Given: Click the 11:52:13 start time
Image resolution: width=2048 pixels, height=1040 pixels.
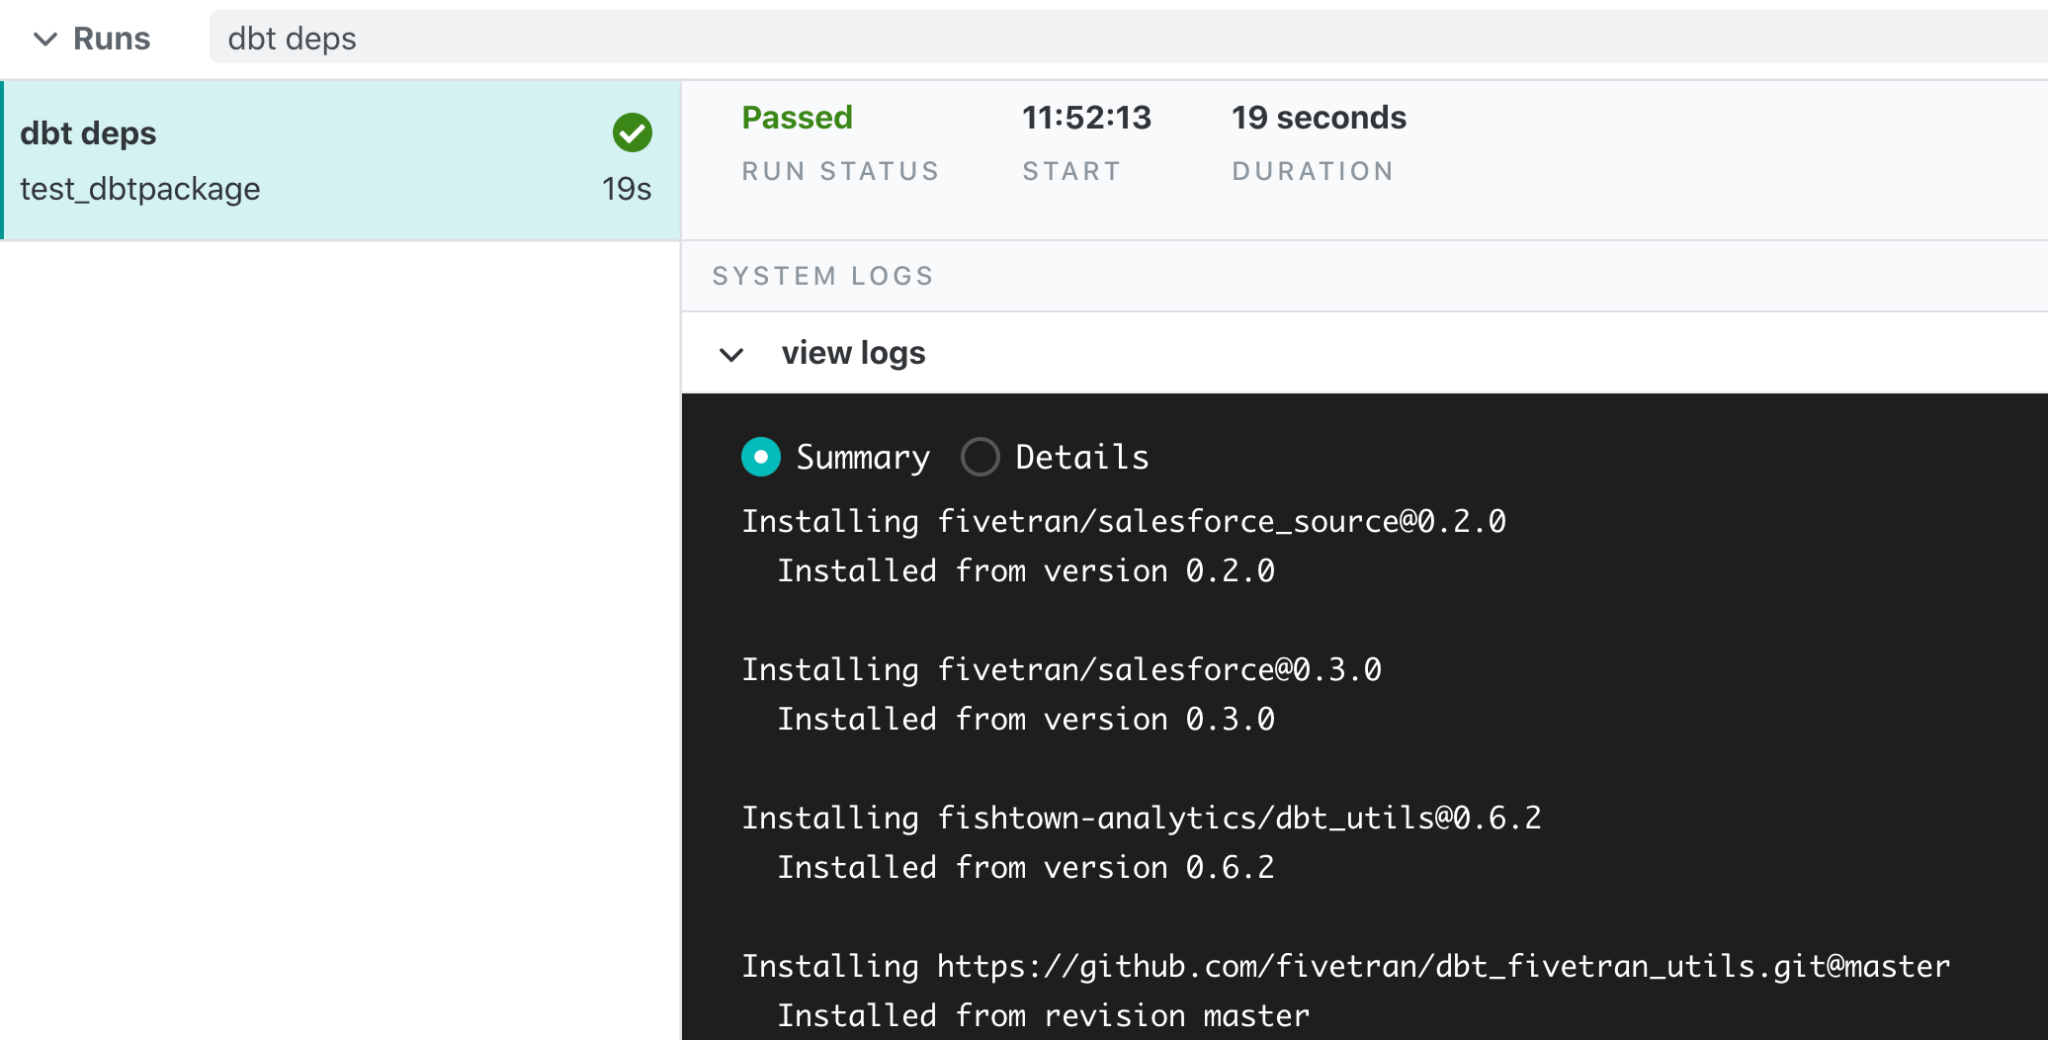Looking at the screenshot, I should click(x=1089, y=117).
